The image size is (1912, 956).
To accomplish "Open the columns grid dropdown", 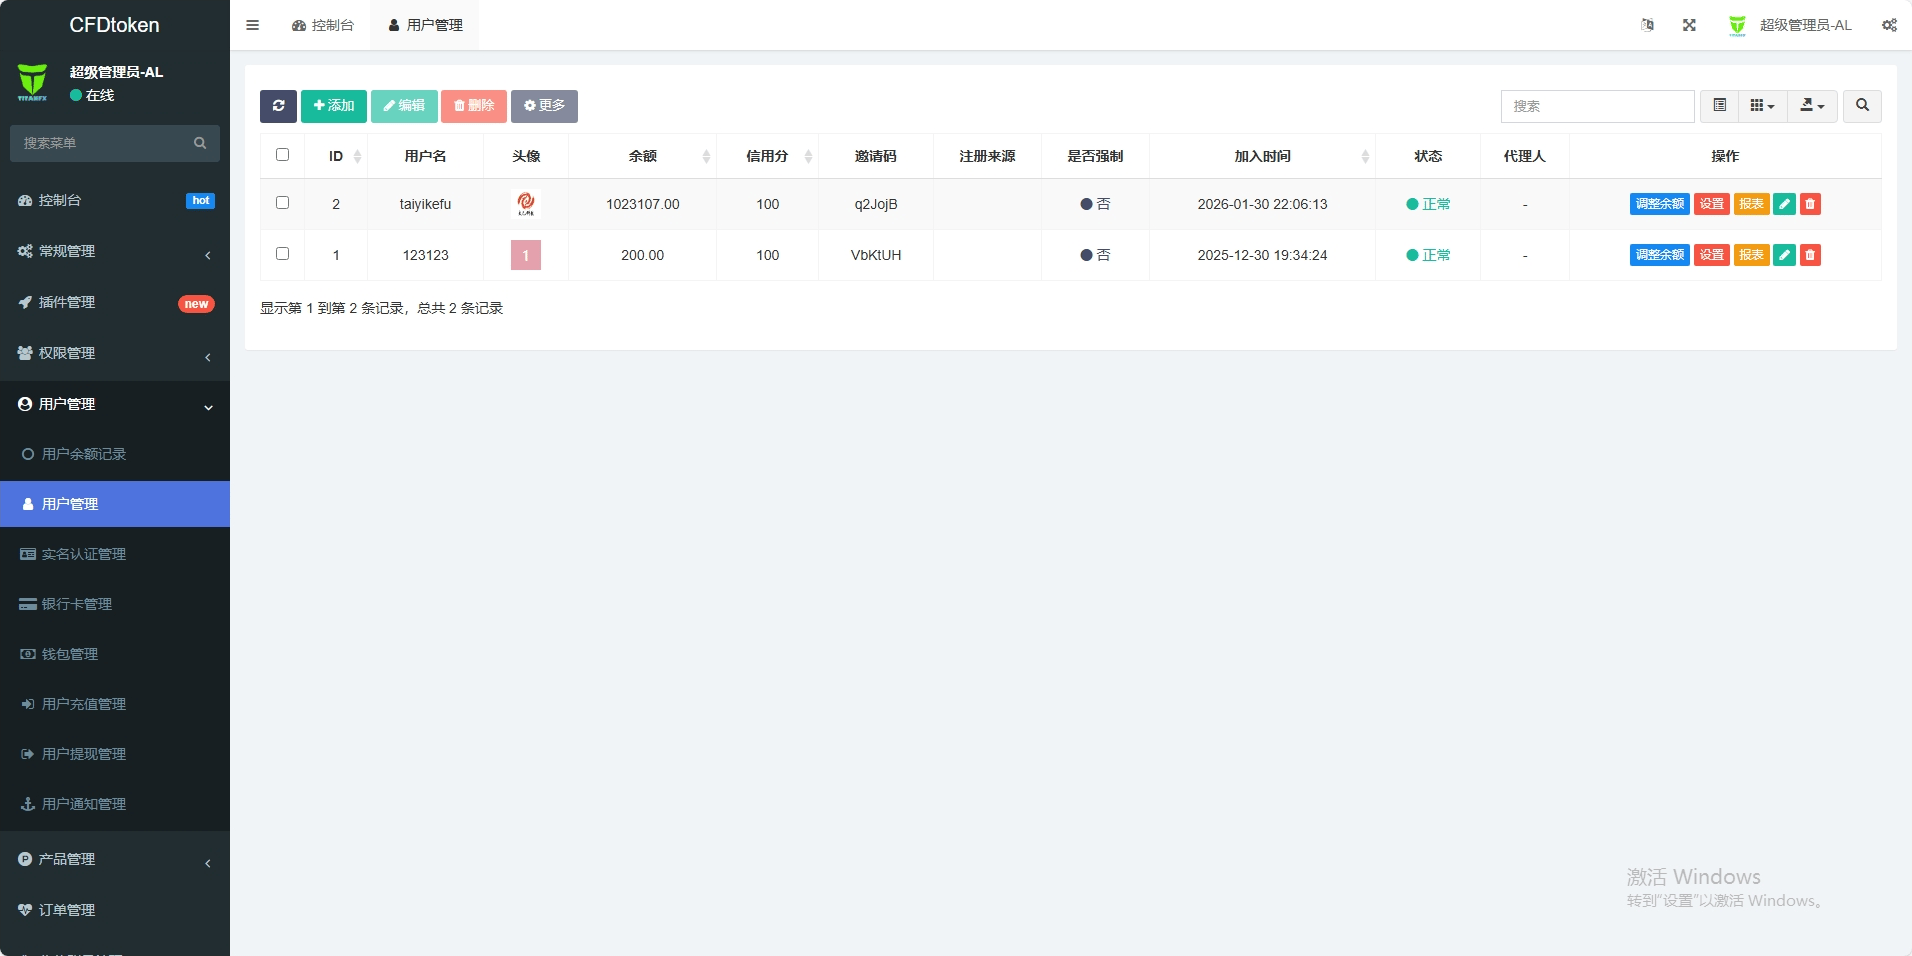I will click(1762, 106).
